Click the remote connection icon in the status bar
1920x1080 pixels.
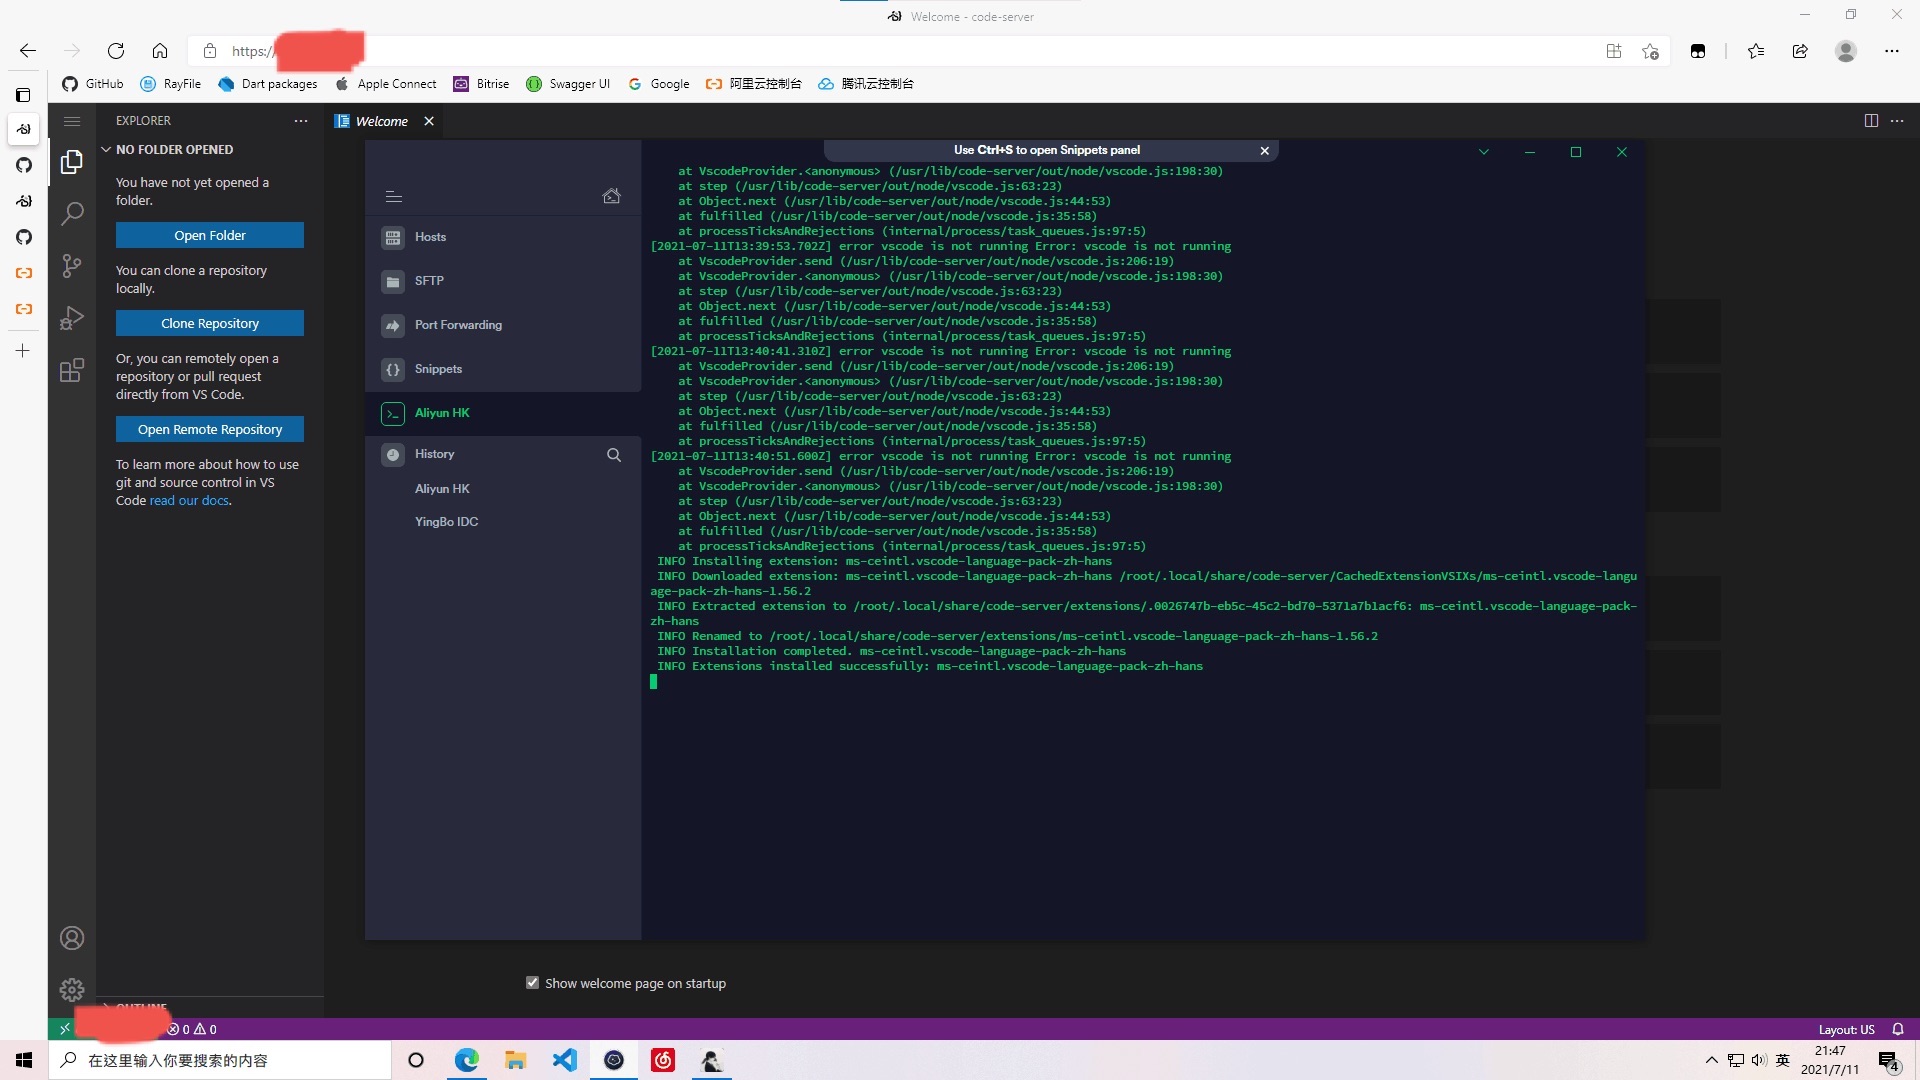(x=64, y=1028)
